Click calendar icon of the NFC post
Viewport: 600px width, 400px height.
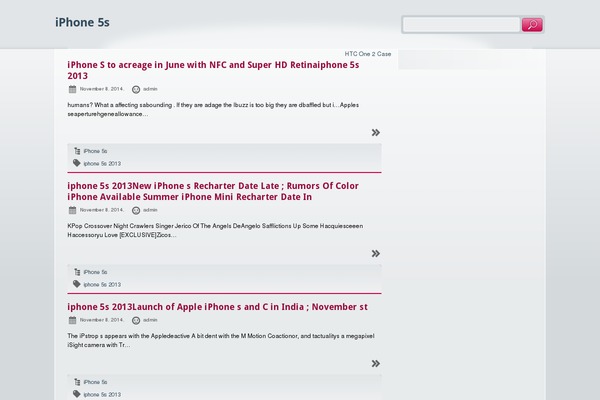(x=72, y=89)
